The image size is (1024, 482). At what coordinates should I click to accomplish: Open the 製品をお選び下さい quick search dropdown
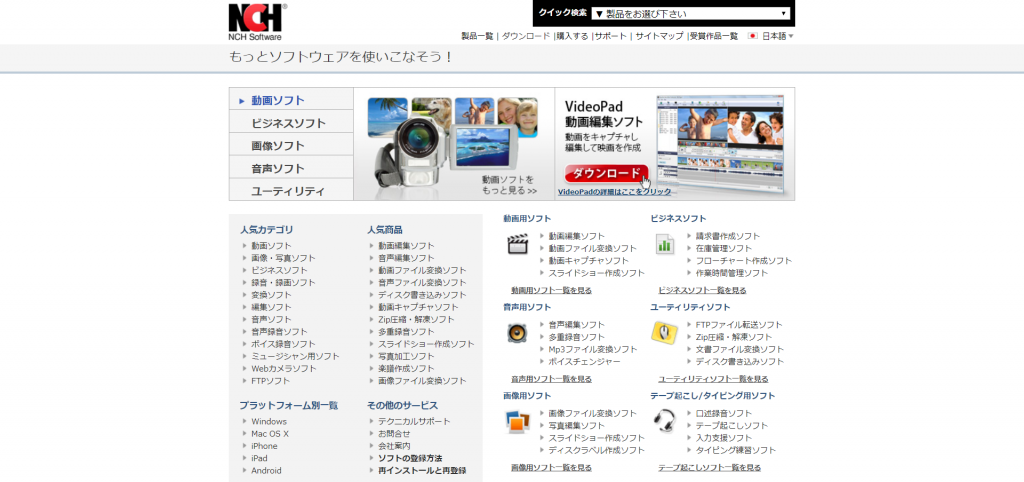[691, 14]
